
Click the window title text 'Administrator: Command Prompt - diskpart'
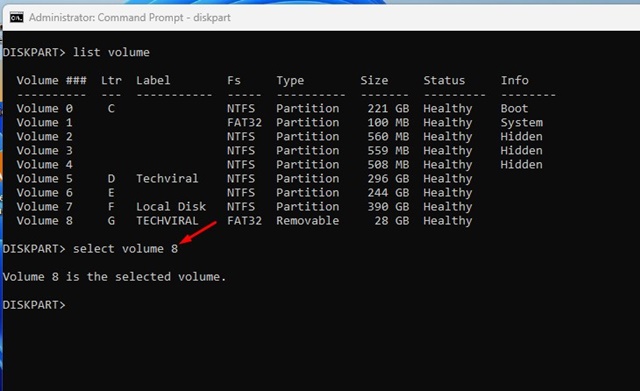click(x=129, y=18)
